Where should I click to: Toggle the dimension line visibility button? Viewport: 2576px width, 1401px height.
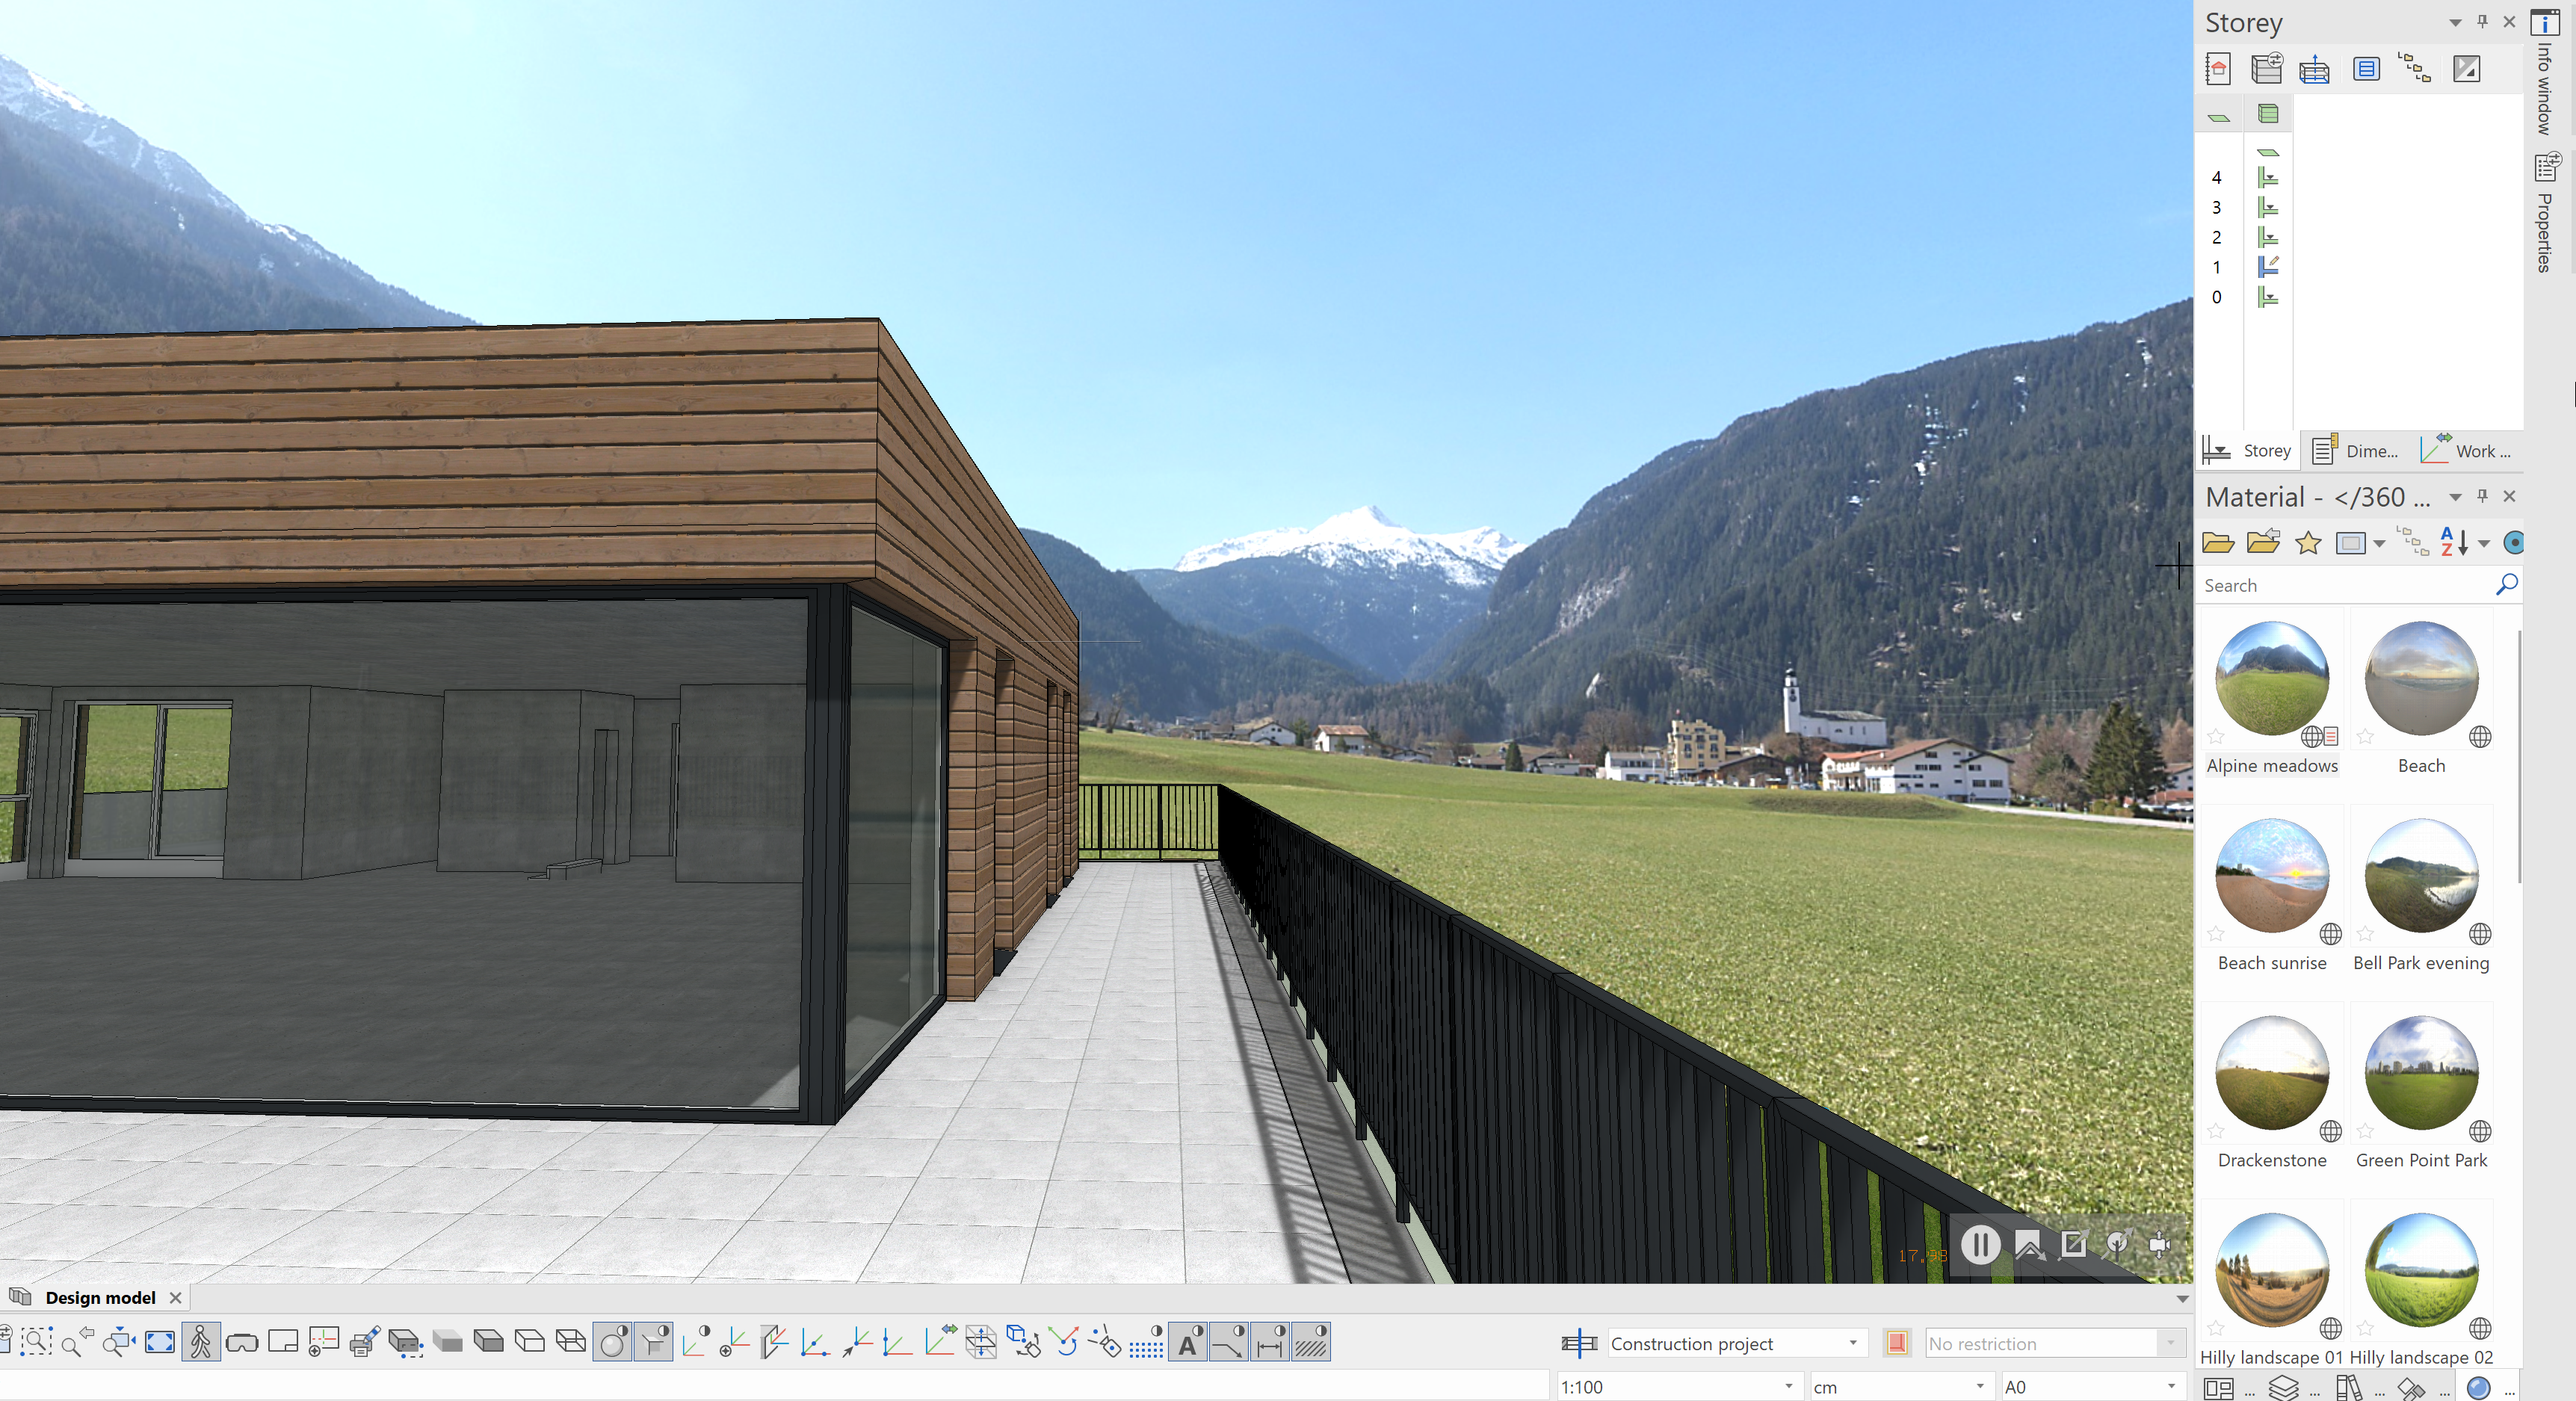[x=1270, y=1342]
